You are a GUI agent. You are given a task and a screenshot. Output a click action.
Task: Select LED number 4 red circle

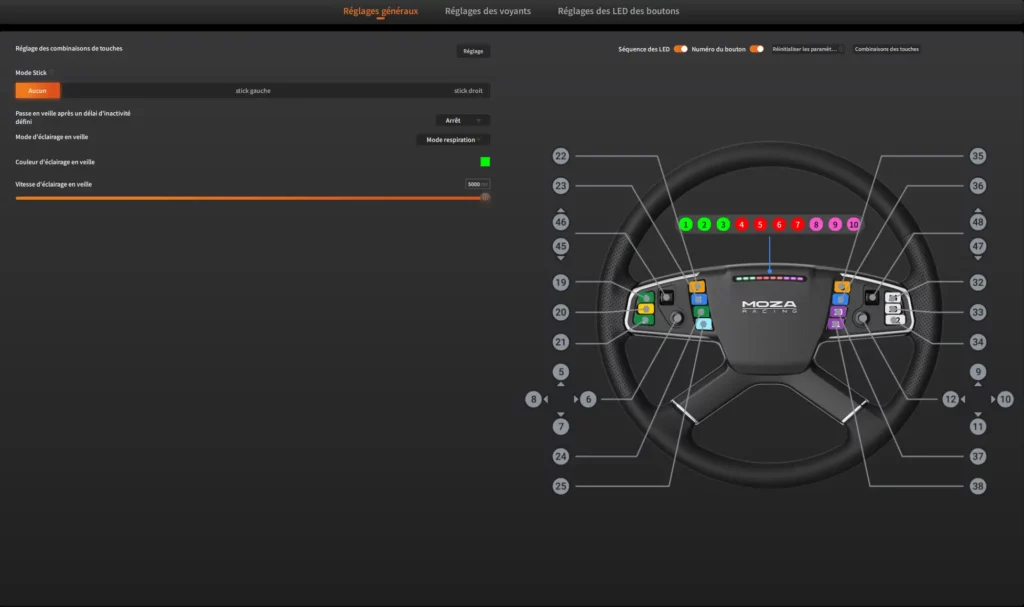point(741,225)
